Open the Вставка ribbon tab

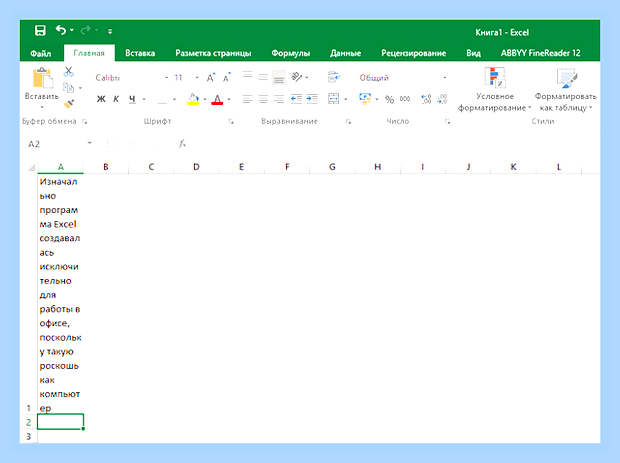(x=140, y=53)
